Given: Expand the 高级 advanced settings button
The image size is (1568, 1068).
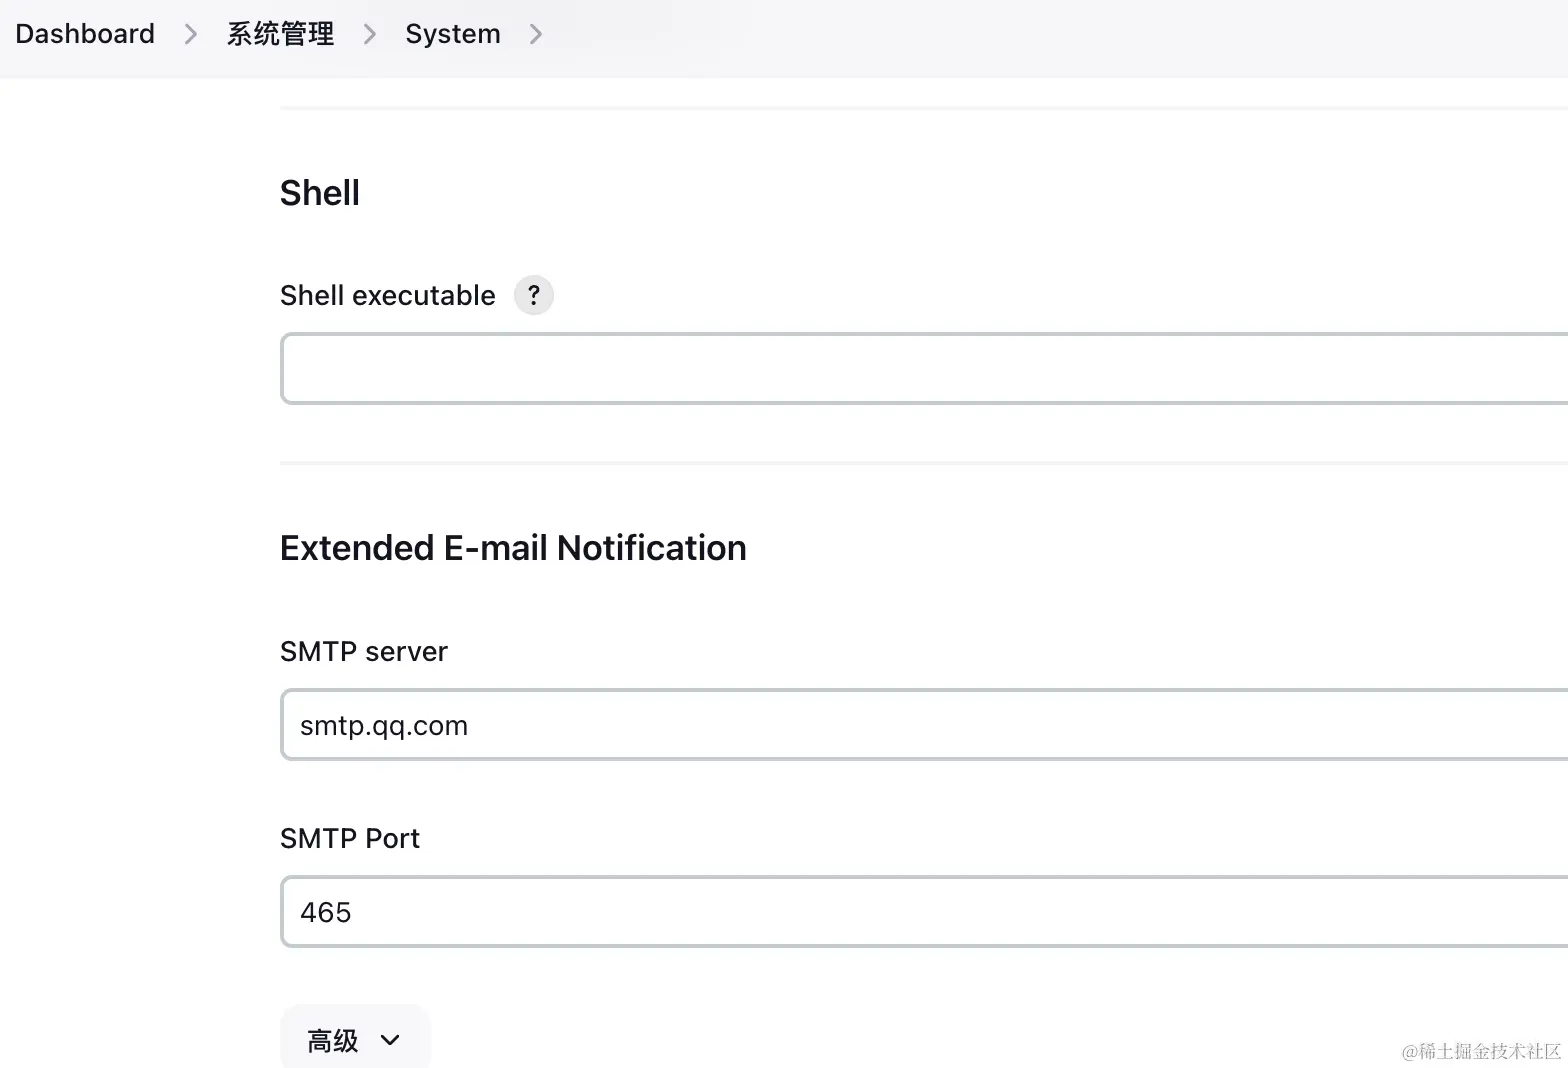Looking at the screenshot, I should click(x=354, y=1040).
